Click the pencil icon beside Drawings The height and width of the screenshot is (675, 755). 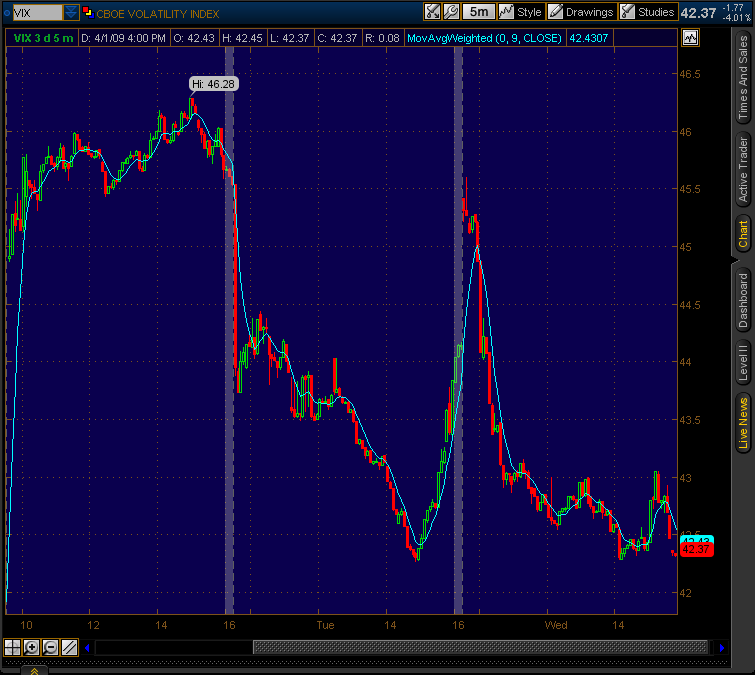click(x=556, y=12)
